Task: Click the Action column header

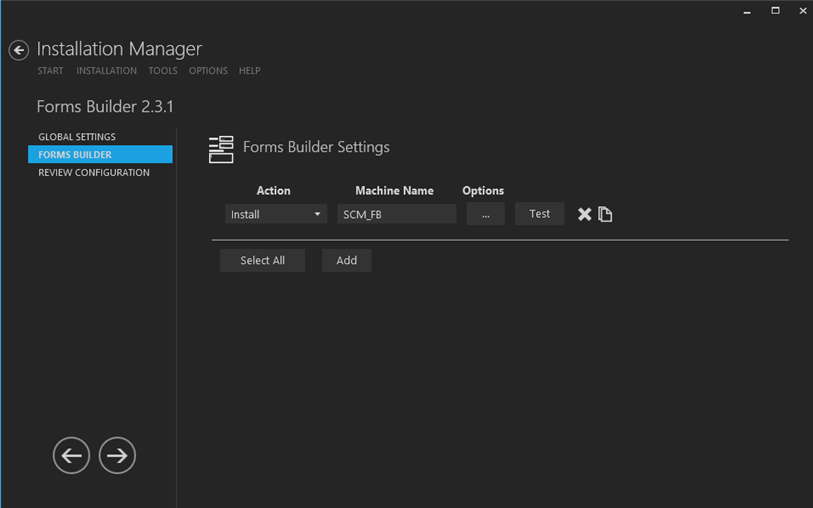Action: (x=273, y=191)
